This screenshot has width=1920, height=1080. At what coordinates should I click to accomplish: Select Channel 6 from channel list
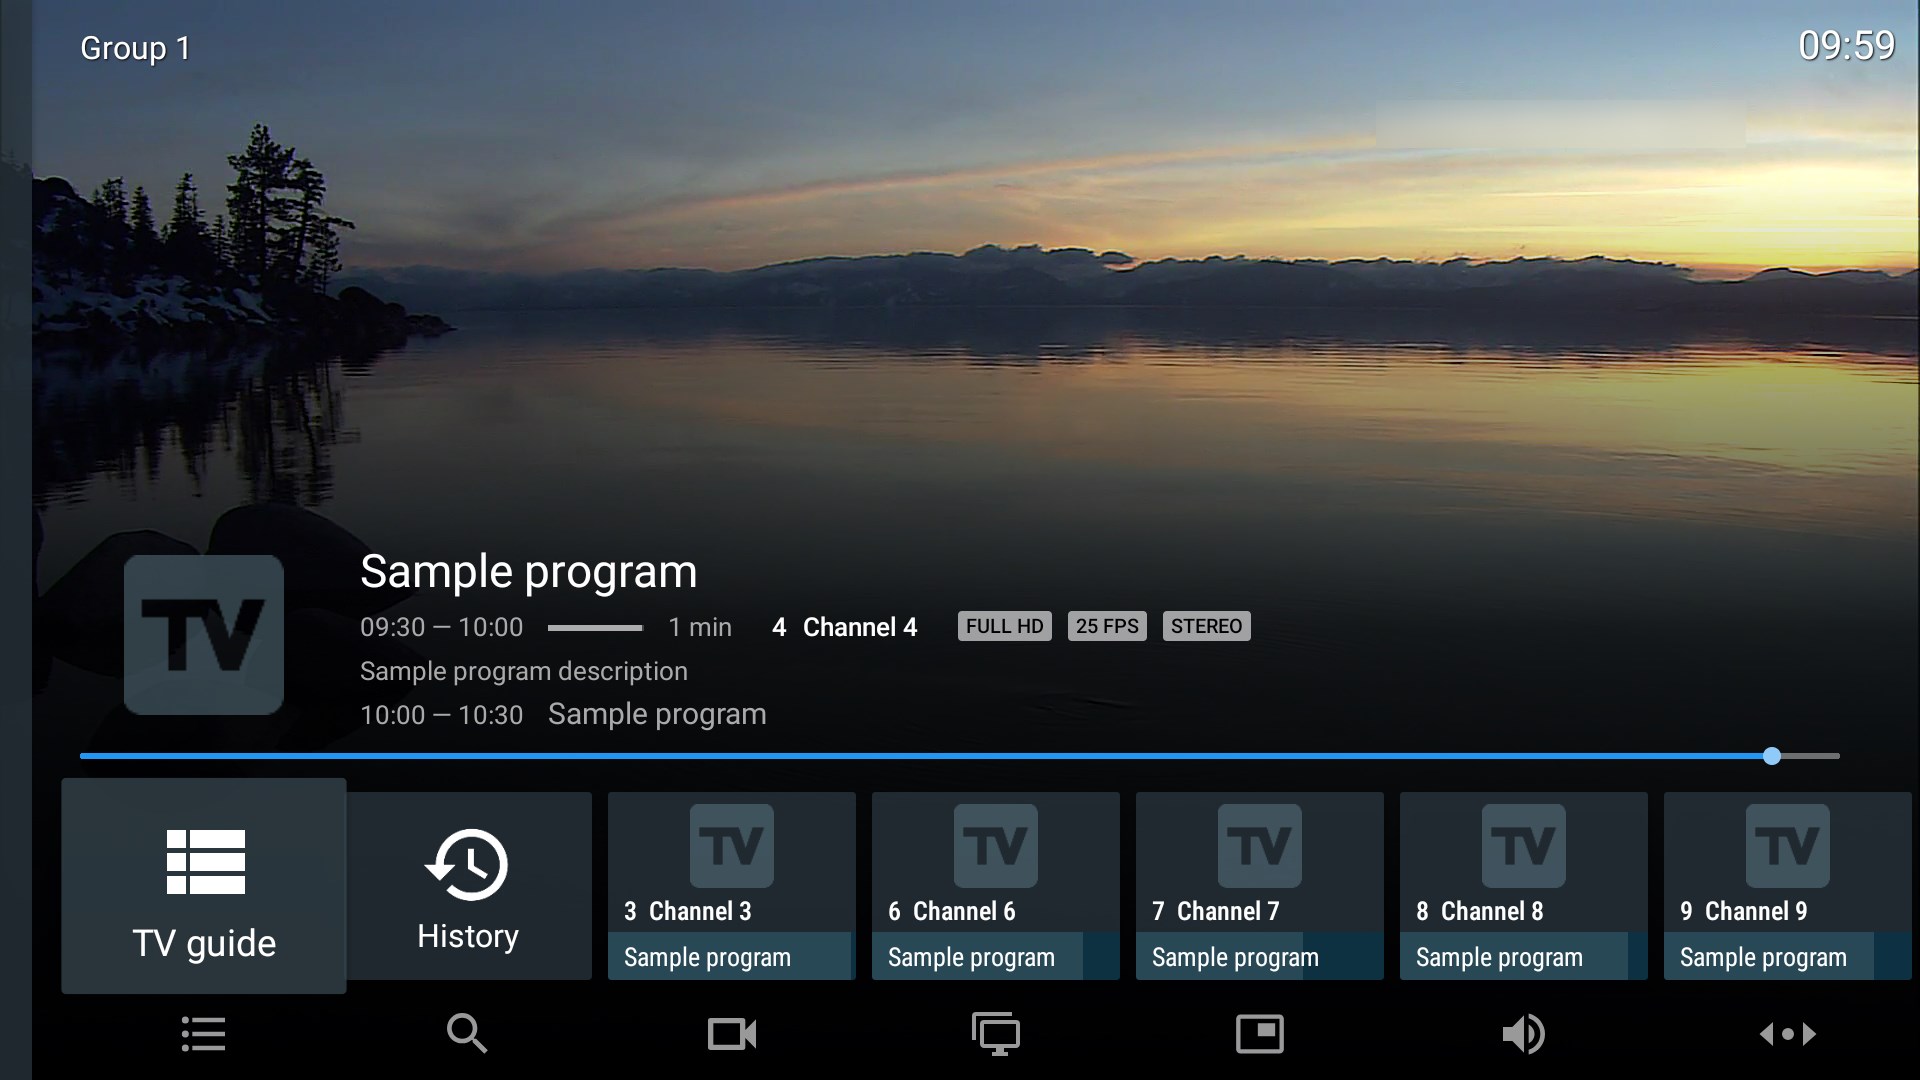click(x=994, y=885)
